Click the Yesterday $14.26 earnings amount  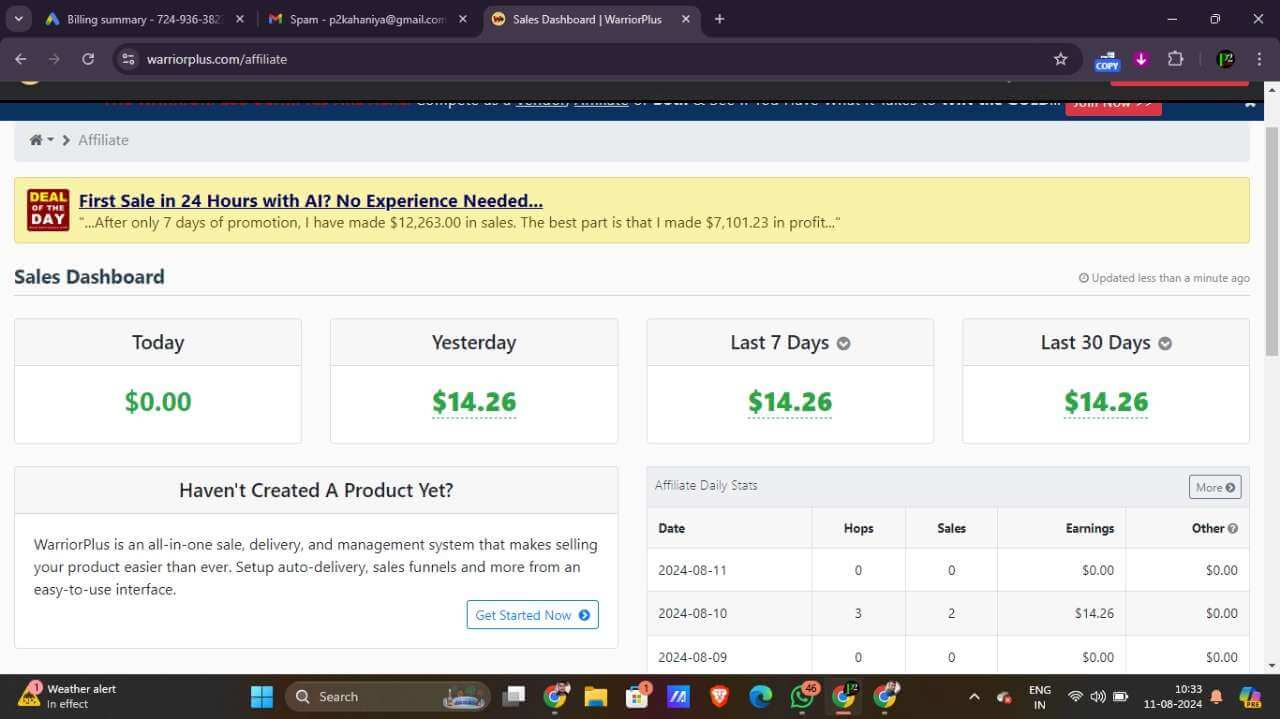[474, 402]
